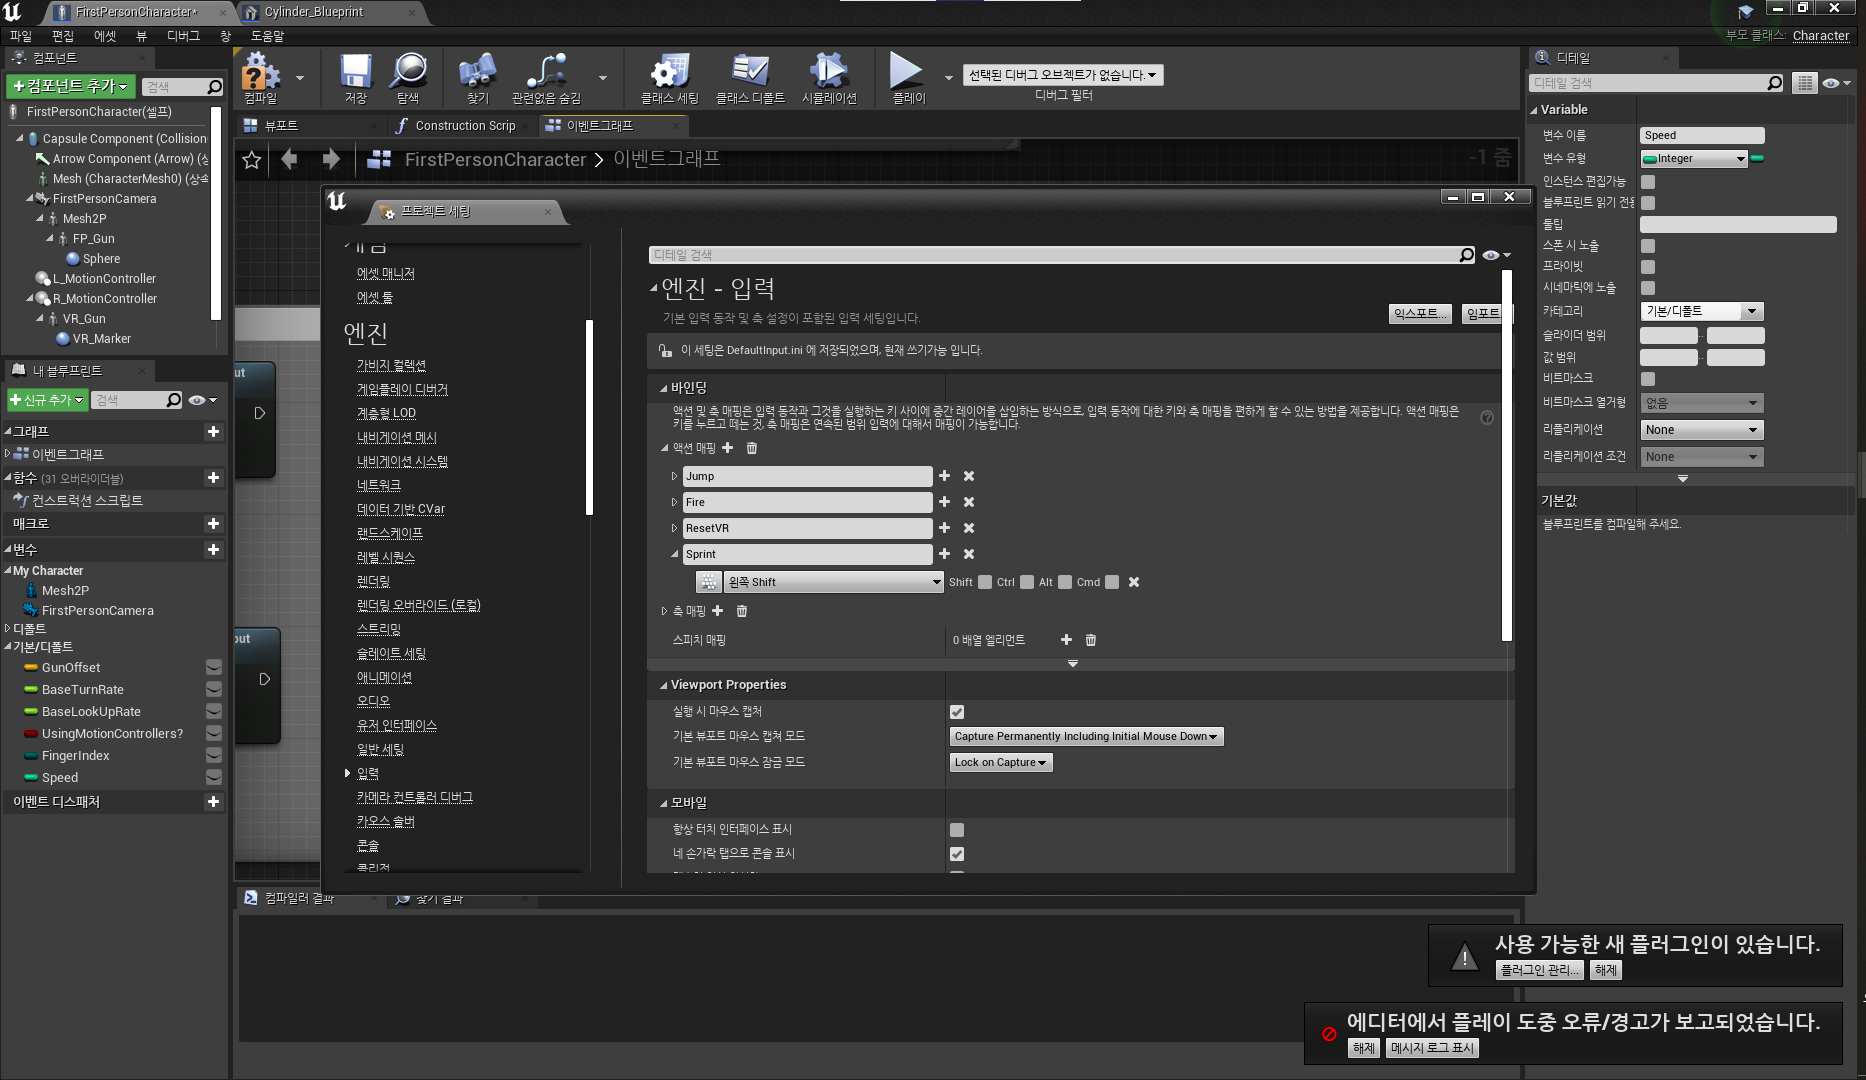Open Capture Permanently mouse capture mode dropdown
Screen dimensions: 1866x1080
coord(1086,737)
